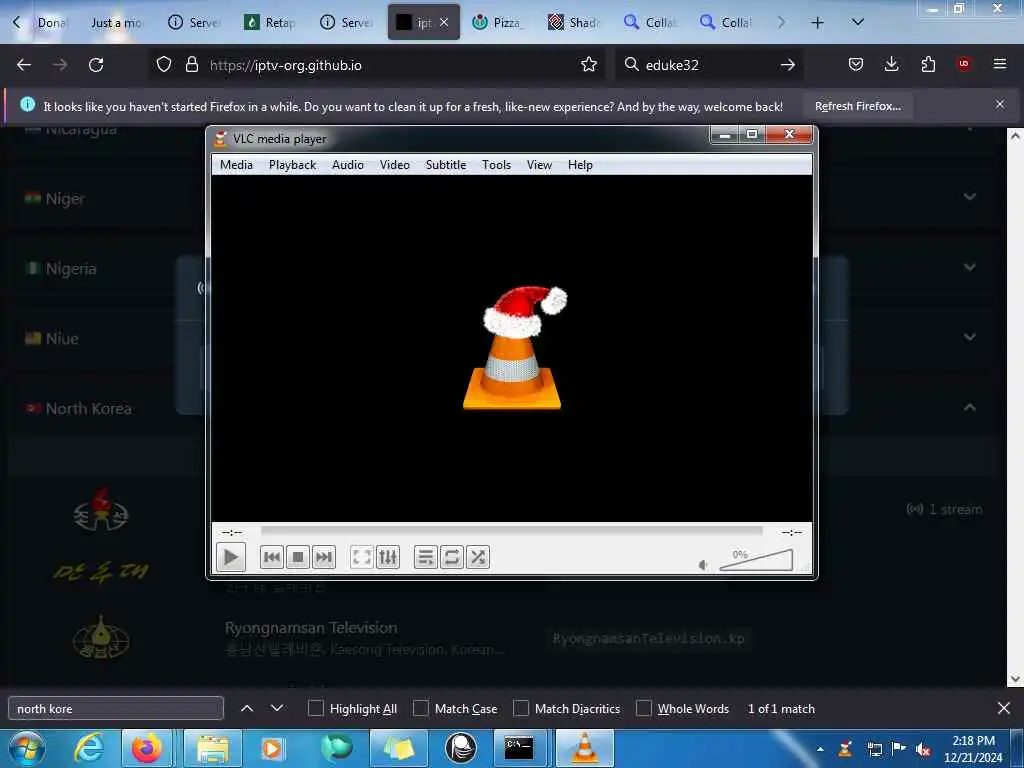Open VLC Video menu
This screenshot has width=1024, height=768.
(x=394, y=165)
